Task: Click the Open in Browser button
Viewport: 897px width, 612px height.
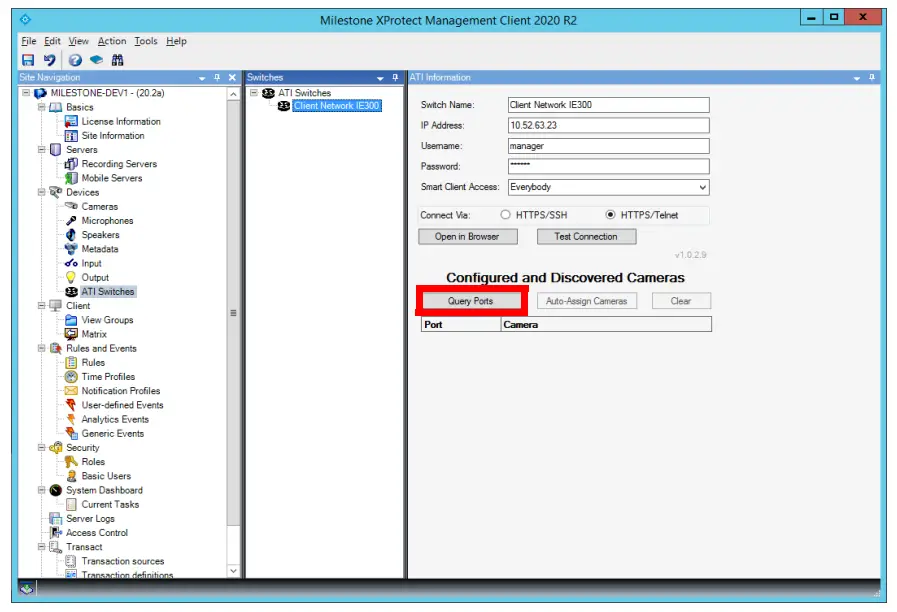Action: [467, 236]
